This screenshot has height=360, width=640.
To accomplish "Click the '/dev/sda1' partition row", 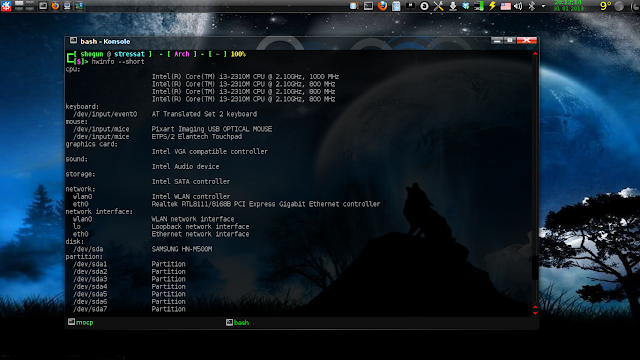I will coord(129,264).
